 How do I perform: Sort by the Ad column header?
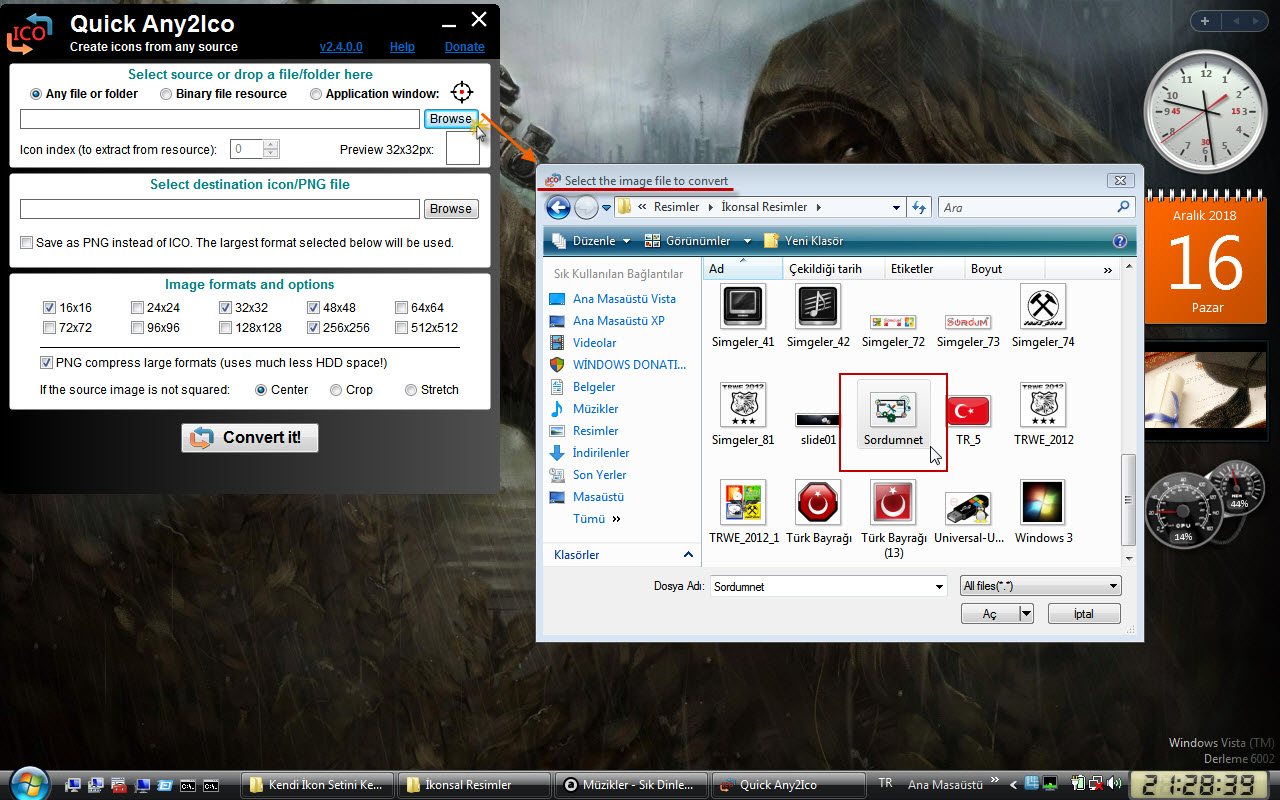[x=743, y=269]
